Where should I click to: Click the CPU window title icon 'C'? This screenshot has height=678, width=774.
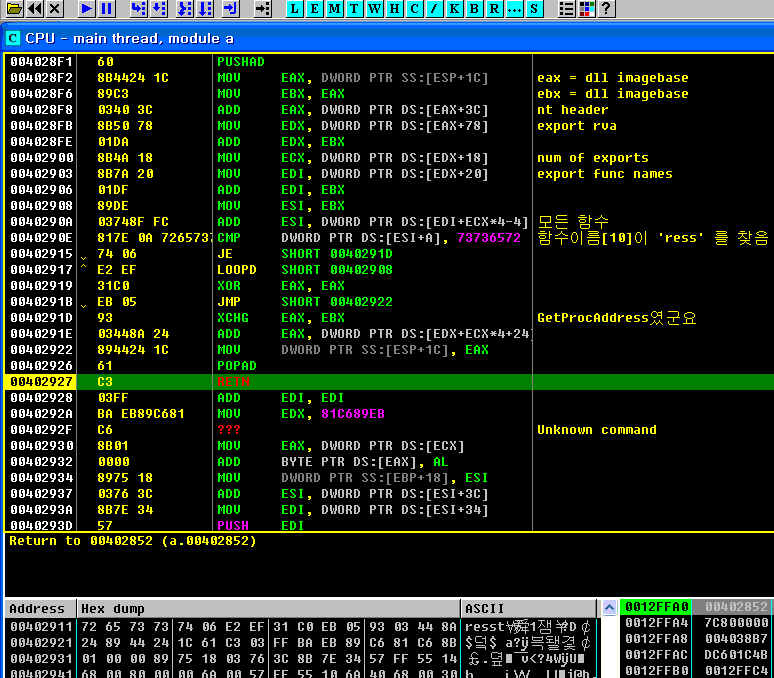point(13,38)
